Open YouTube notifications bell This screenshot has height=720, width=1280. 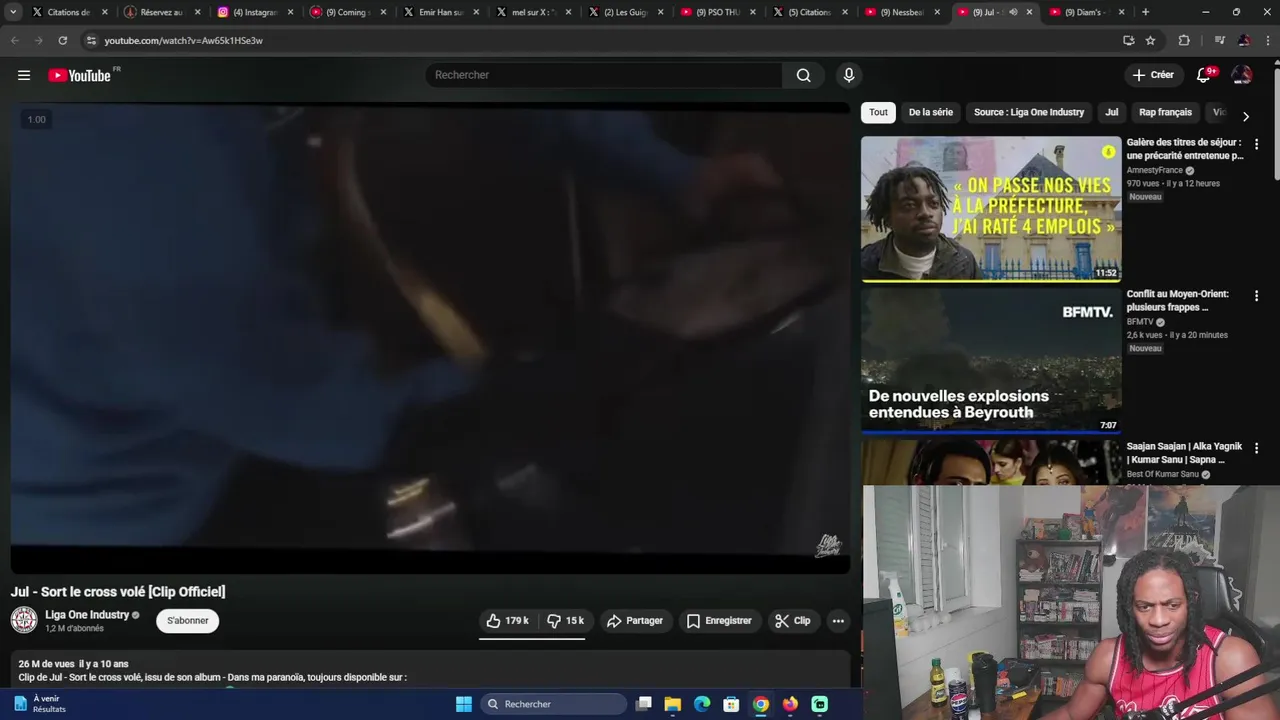tap(1204, 75)
